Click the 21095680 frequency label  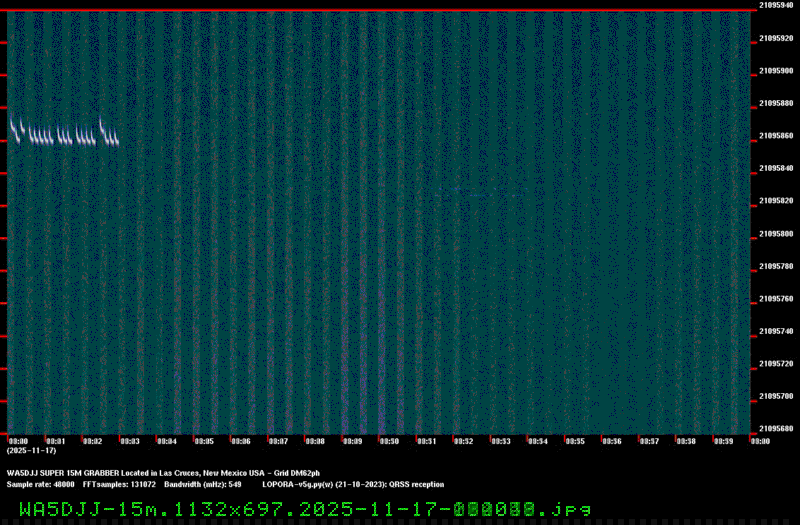click(777, 428)
